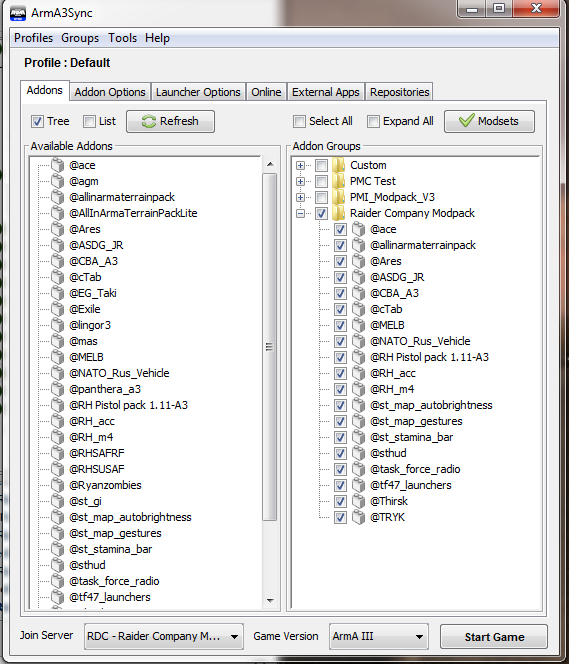Open the Groups menu
The width and height of the screenshot is (569, 664).
80,38
